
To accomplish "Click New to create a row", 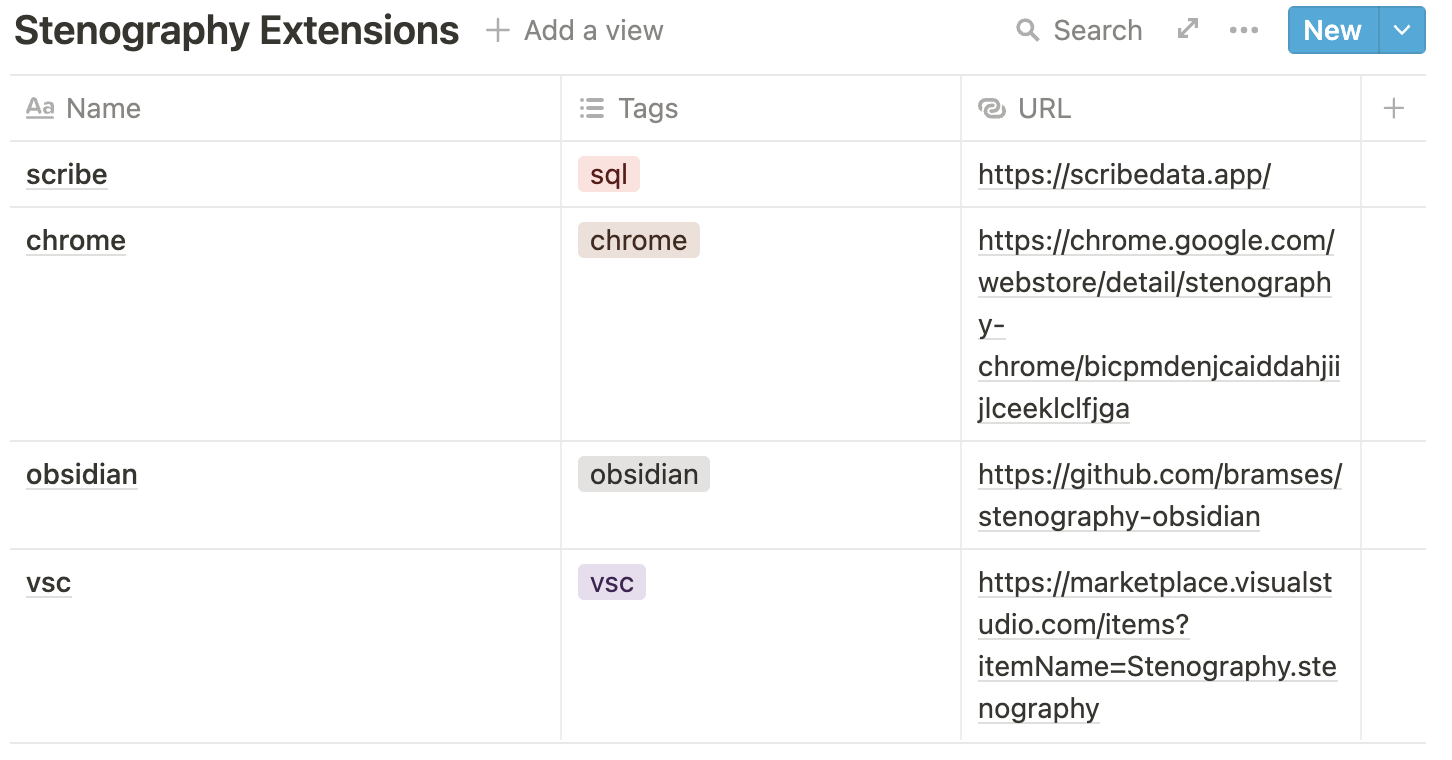I will pos(1332,30).
